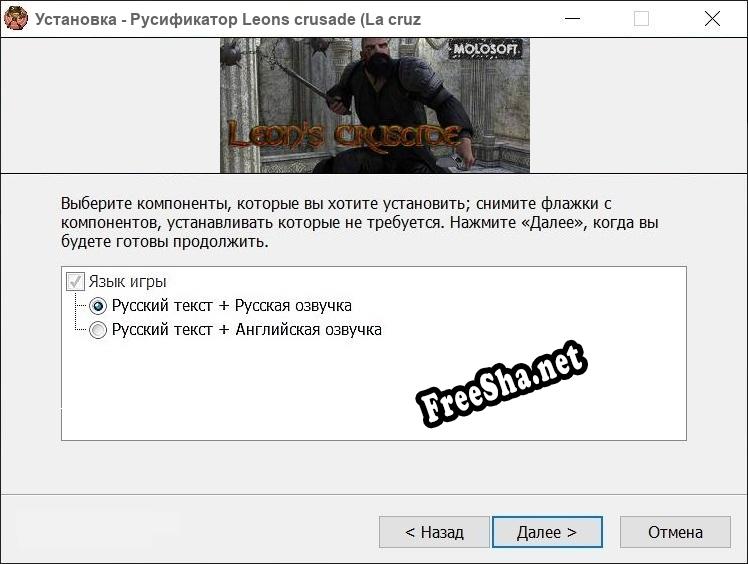Click the Русская озвучка option label text
The height and width of the screenshot is (564, 748).
coord(231,306)
